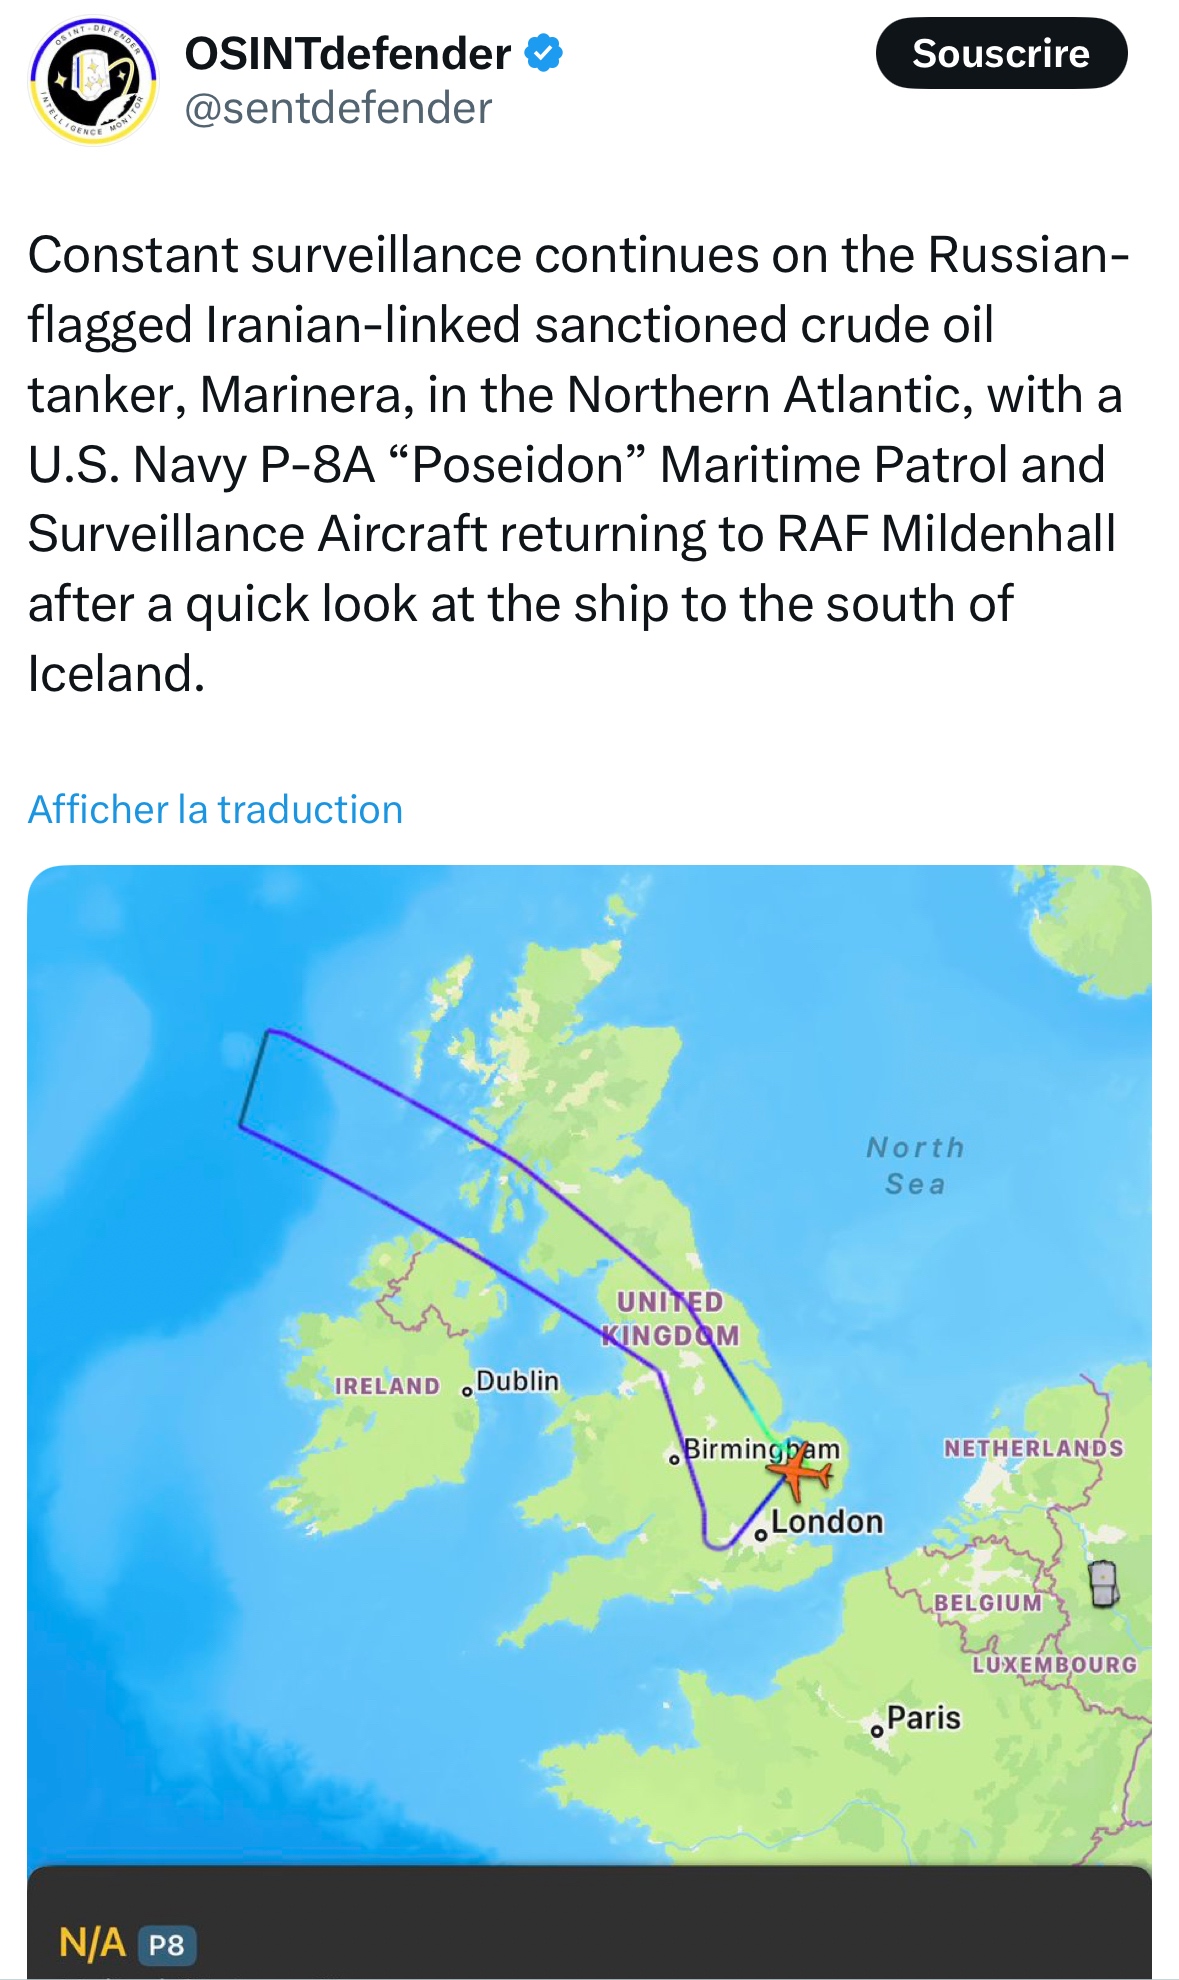Image resolution: width=1179 pixels, height=1980 pixels.
Task: Click the Afficher la traduction link
Action: point(215,809)
